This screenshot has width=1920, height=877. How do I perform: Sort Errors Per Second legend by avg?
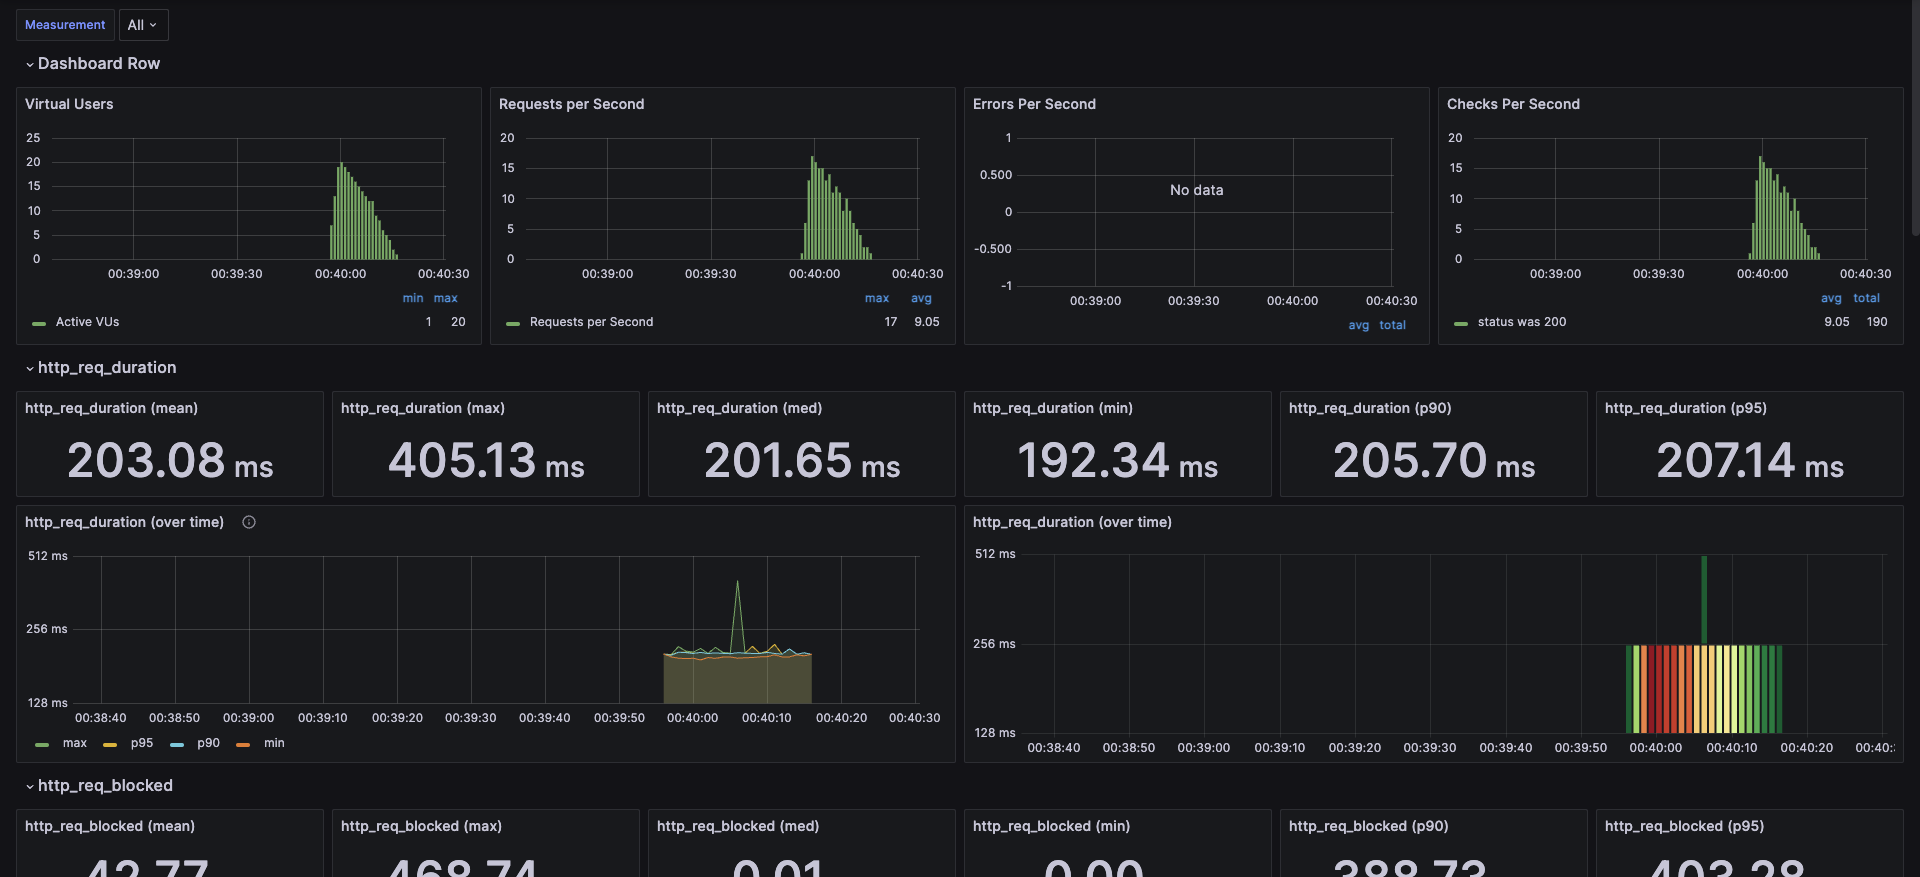[1358, 325]
